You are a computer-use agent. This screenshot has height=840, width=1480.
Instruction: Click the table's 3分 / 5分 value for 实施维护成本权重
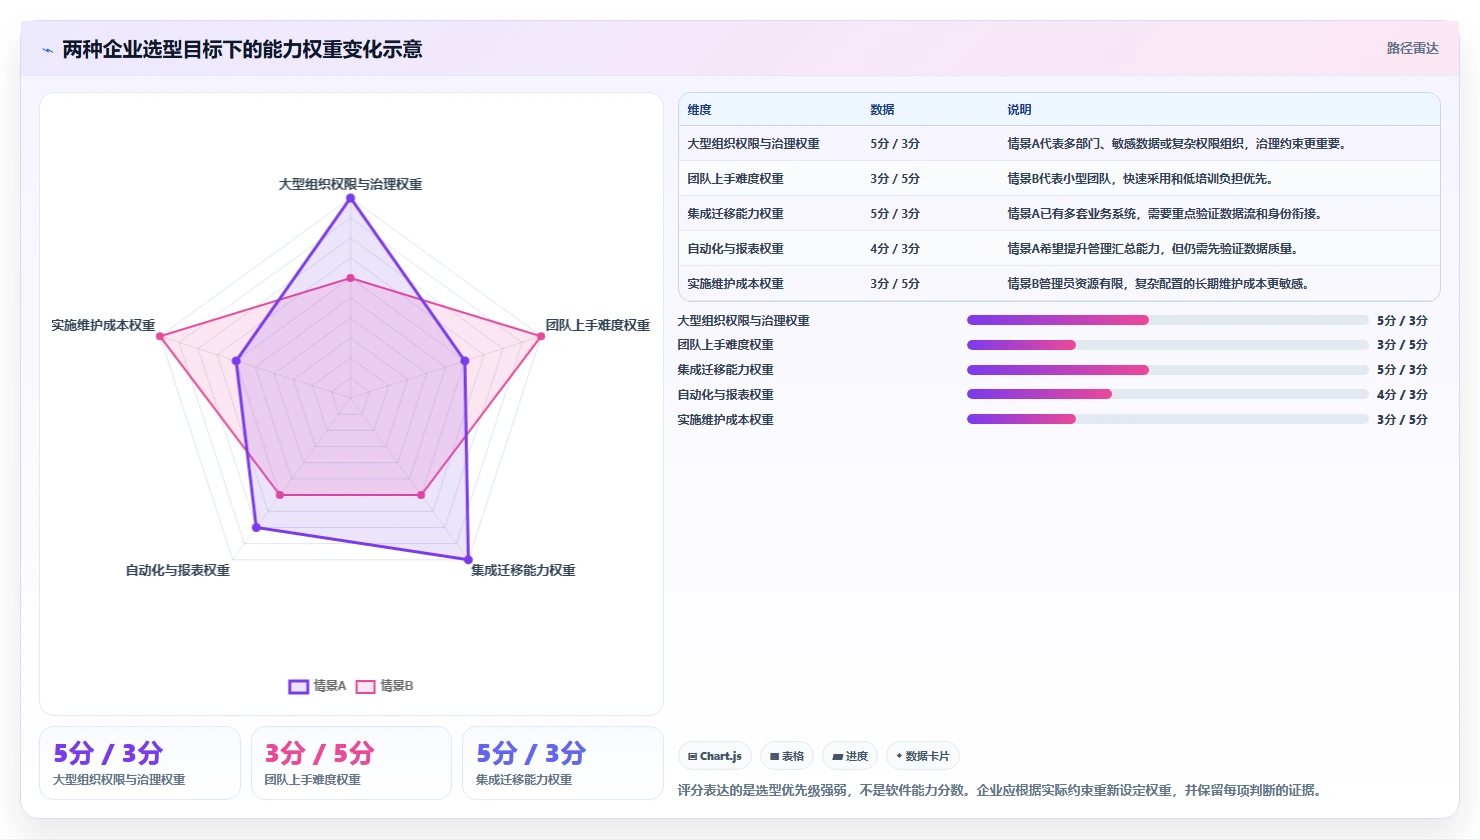click(x=895, y=284)
